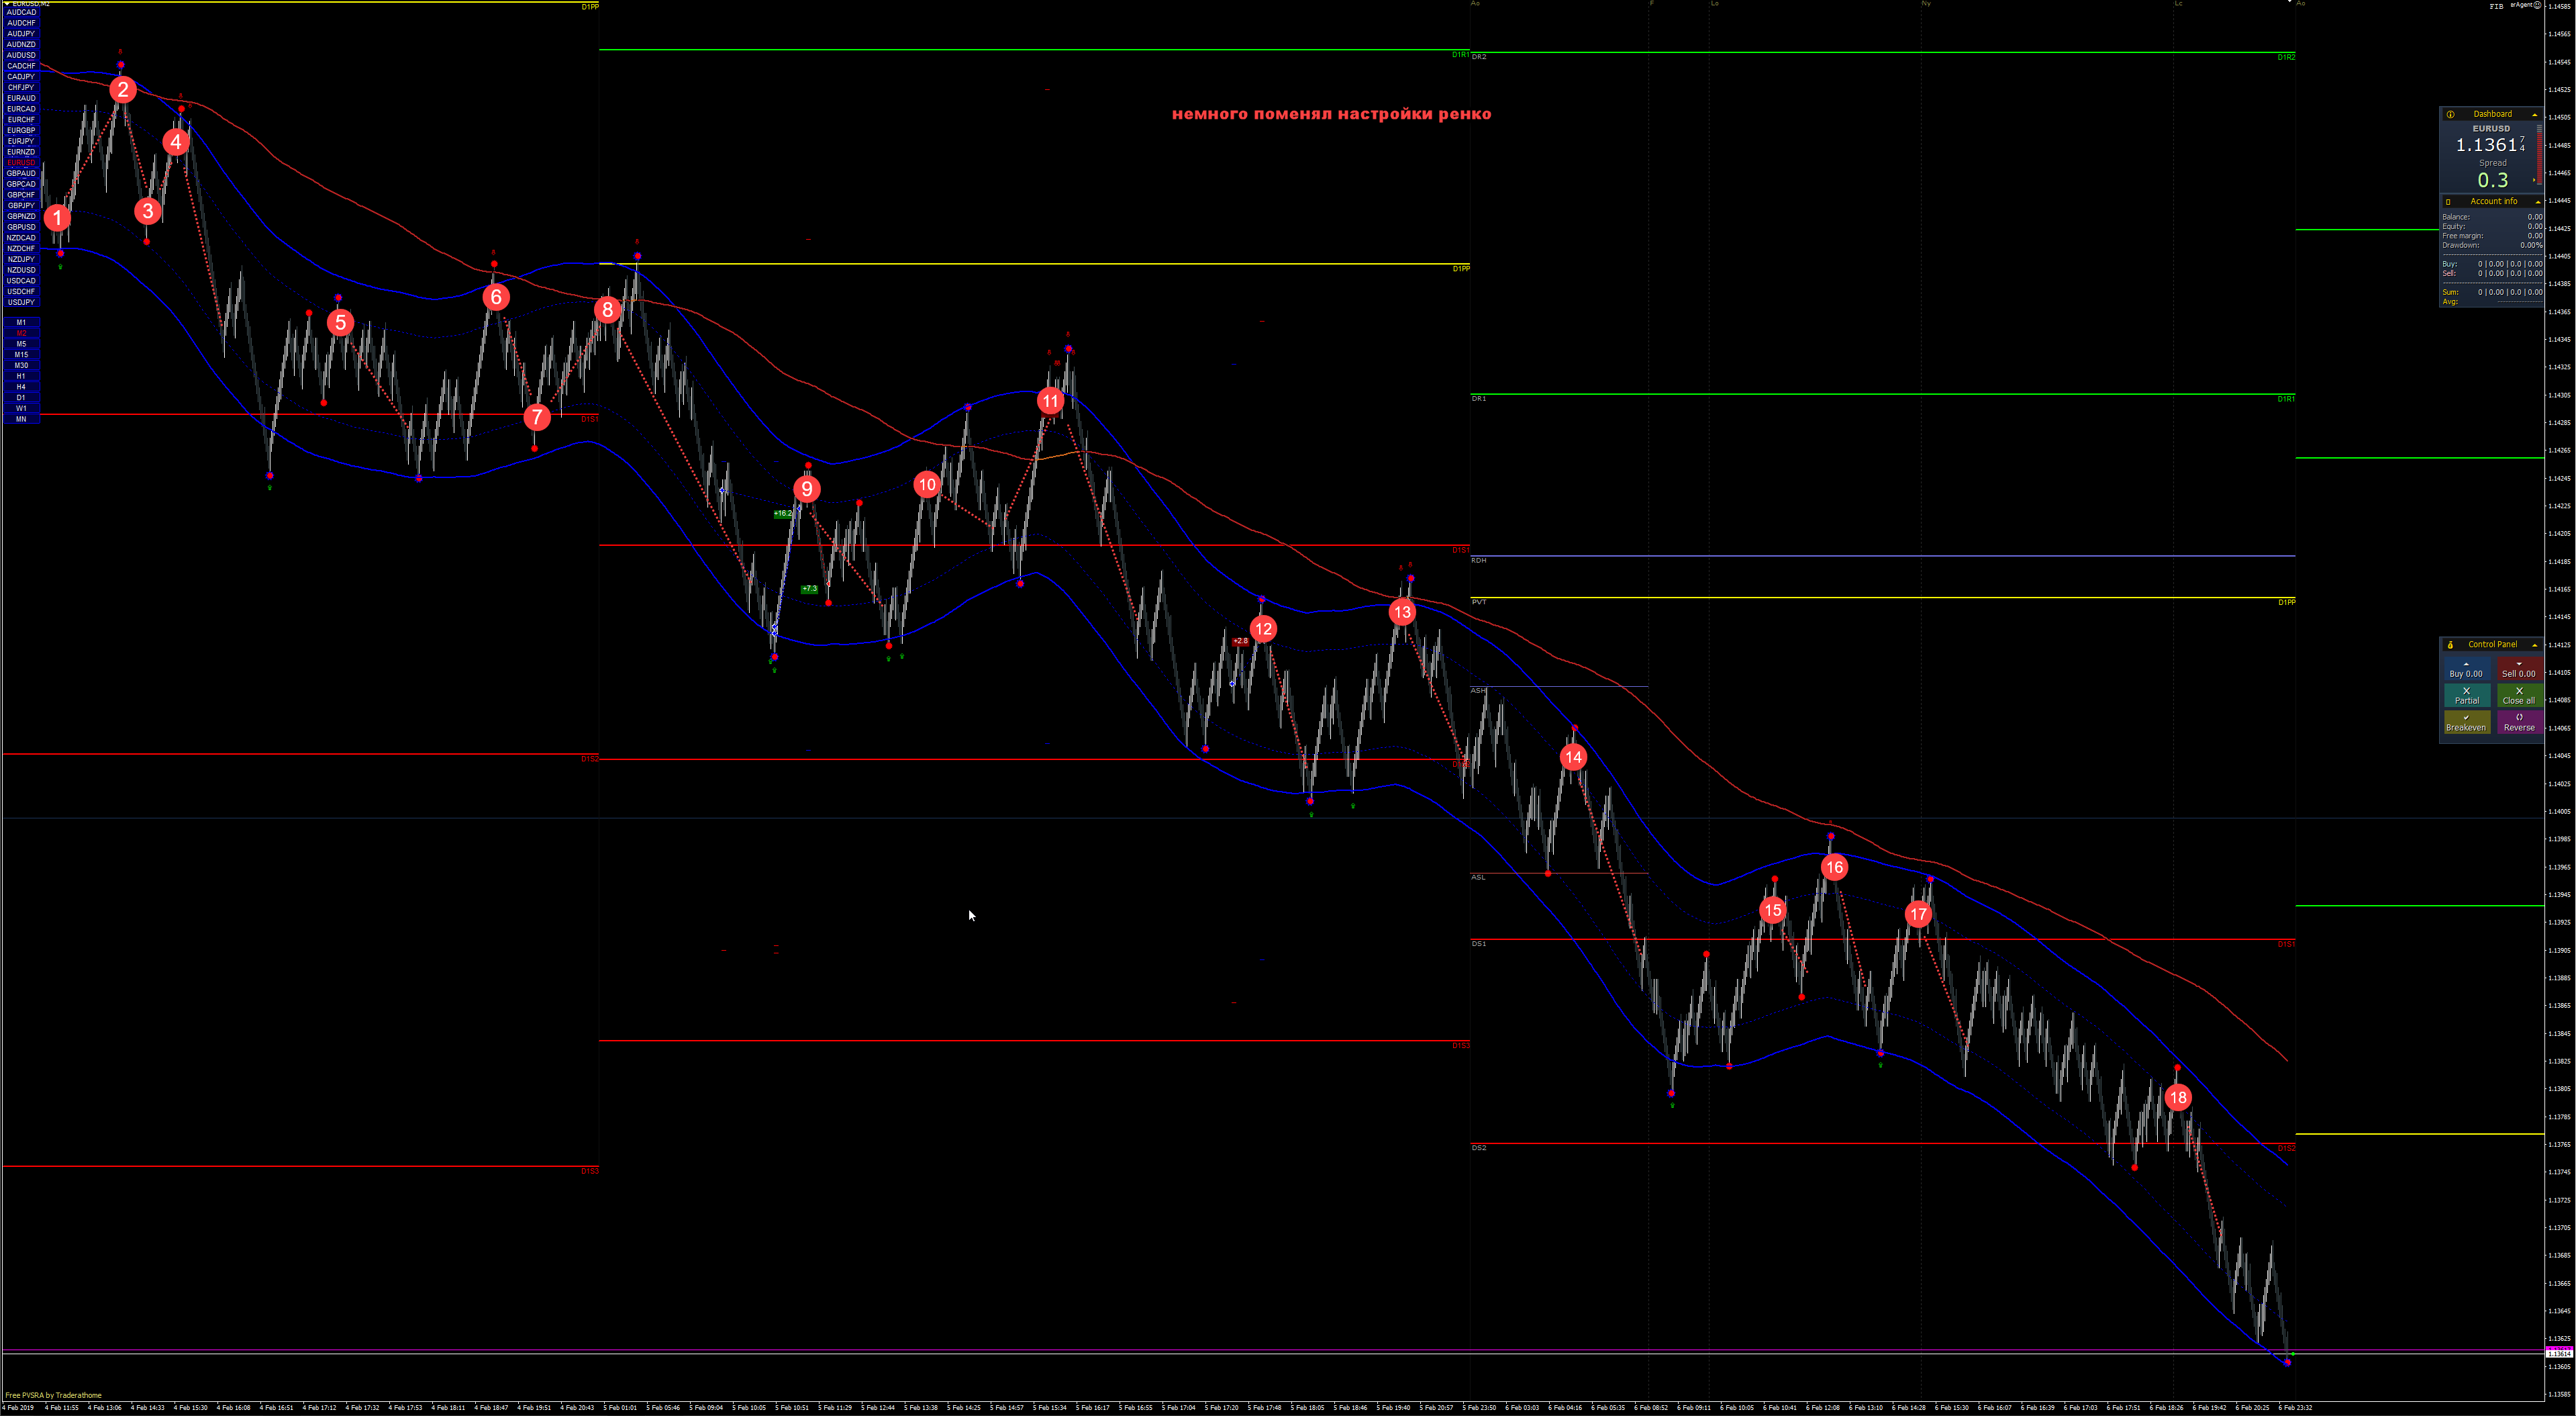
Task: Click the EURUSD,M2 chart title arrow
Action: [7, 4]
